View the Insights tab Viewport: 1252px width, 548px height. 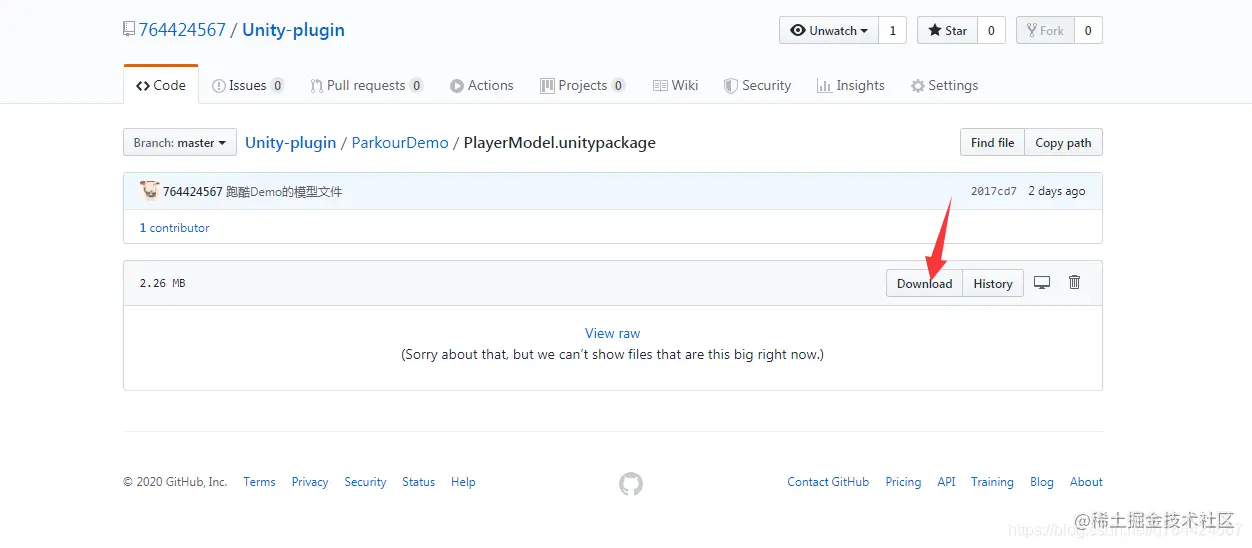click(850, 85)
